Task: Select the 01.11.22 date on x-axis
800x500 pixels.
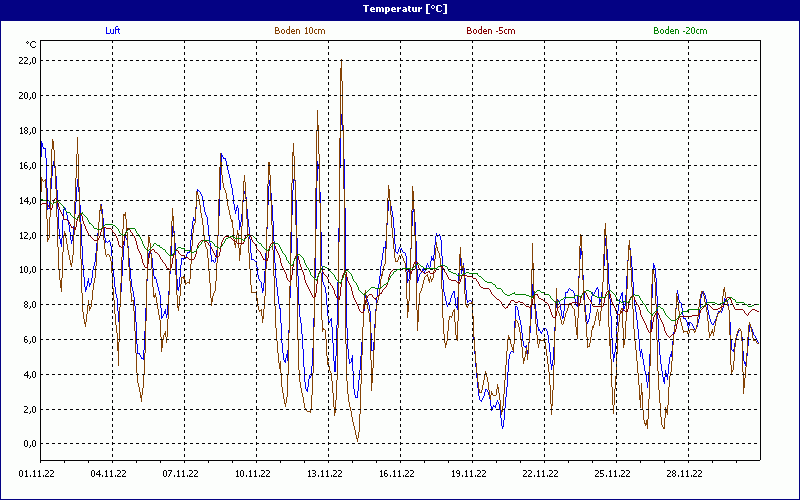Action: [x=36, y=475]
